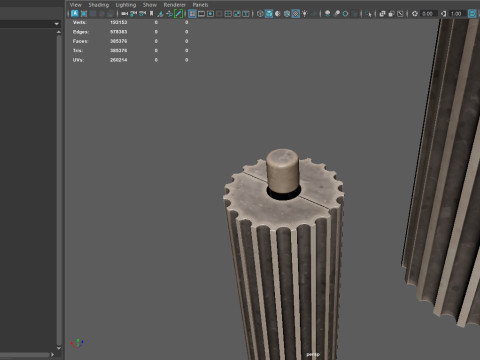Click the X-Ray display icon
The width and height of the screenshot is (480, 360).
point(382,13)
